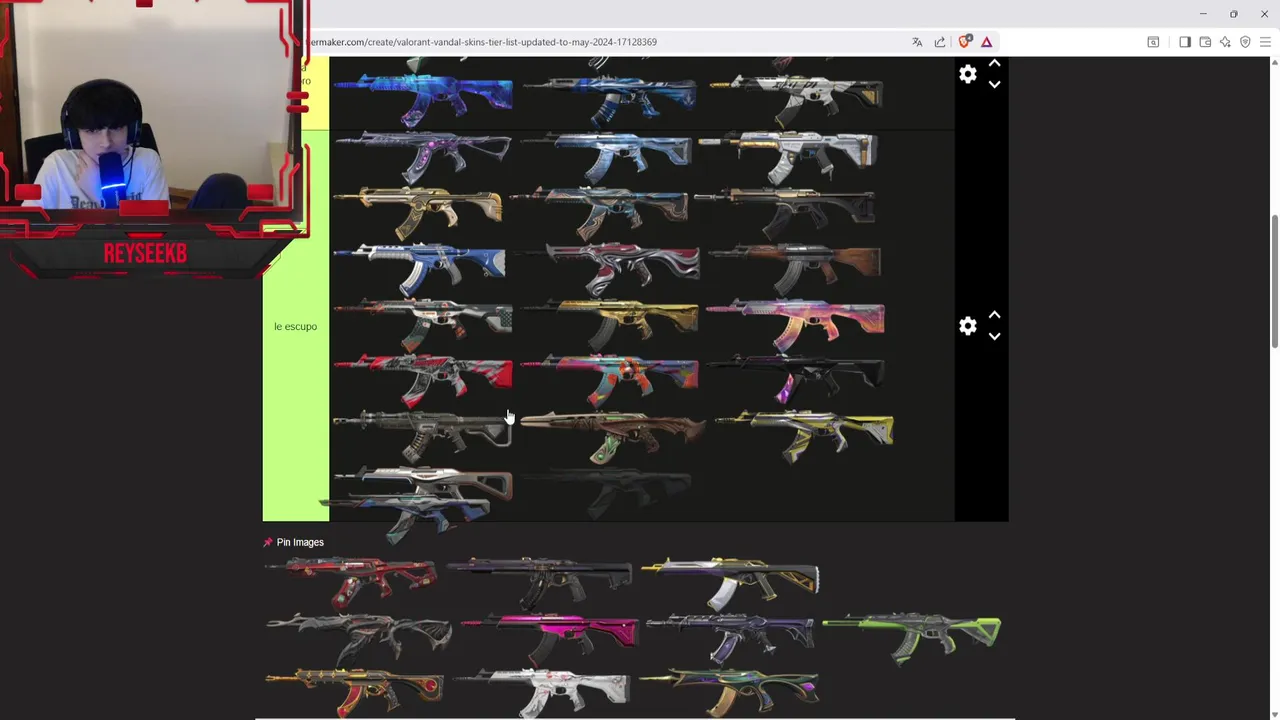Open settings gear for the yellow top tier
The width and height of the screenshot is (1280, 720).
pos(967,74)
